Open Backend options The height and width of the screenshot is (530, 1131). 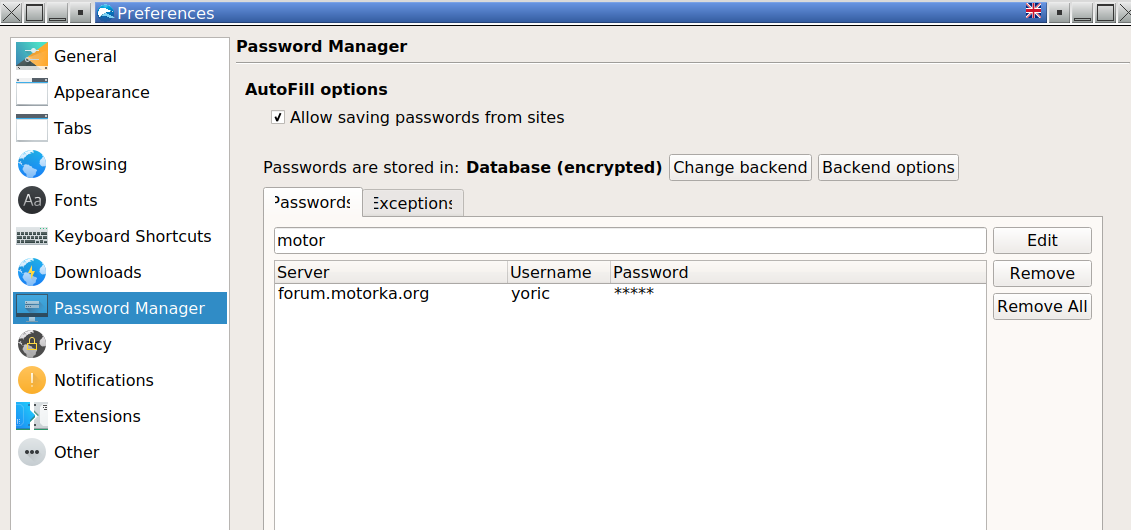coord(888,168)
